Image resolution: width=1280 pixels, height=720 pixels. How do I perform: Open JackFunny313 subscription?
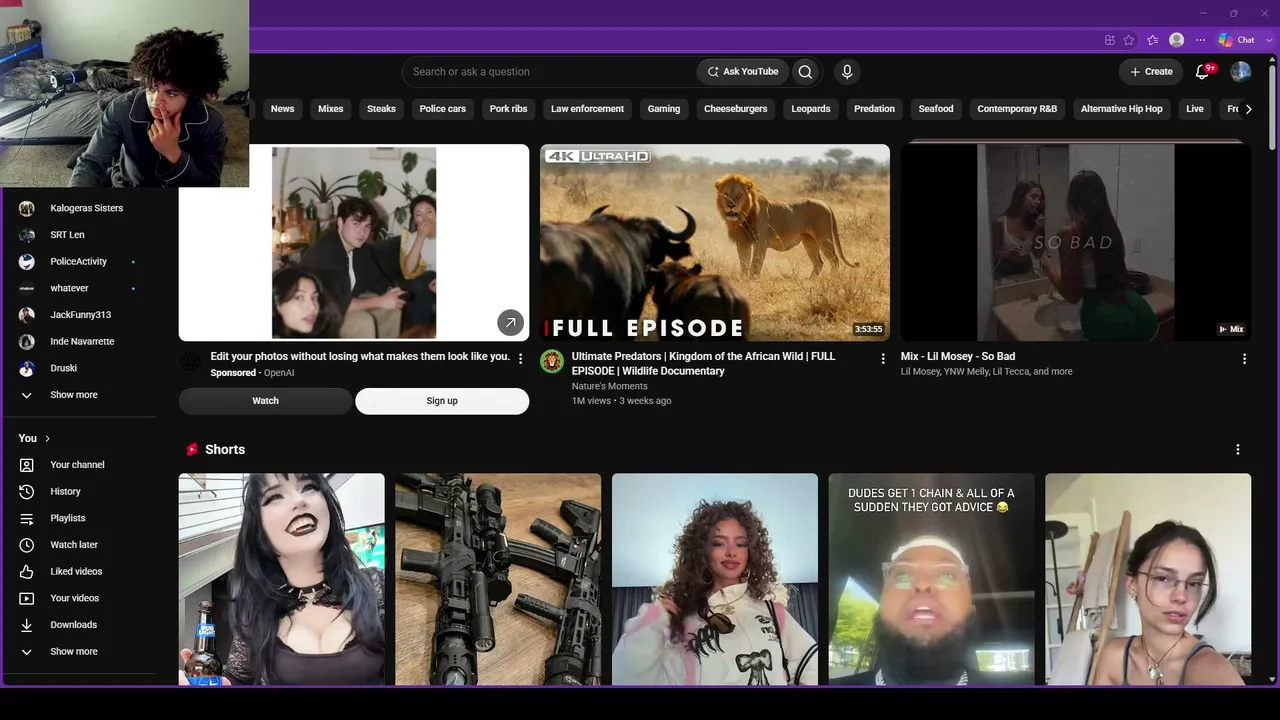[78, 315]
